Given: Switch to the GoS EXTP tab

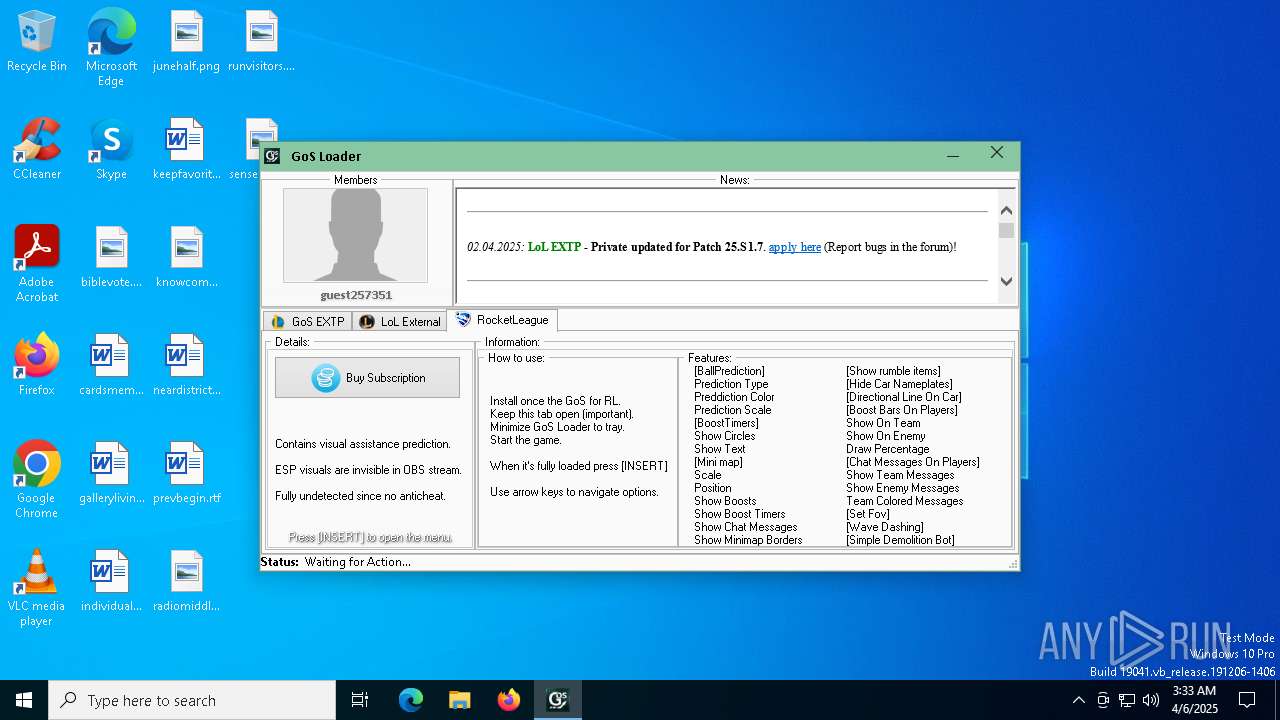Looking at the screenshot, I should click(307, 321).
